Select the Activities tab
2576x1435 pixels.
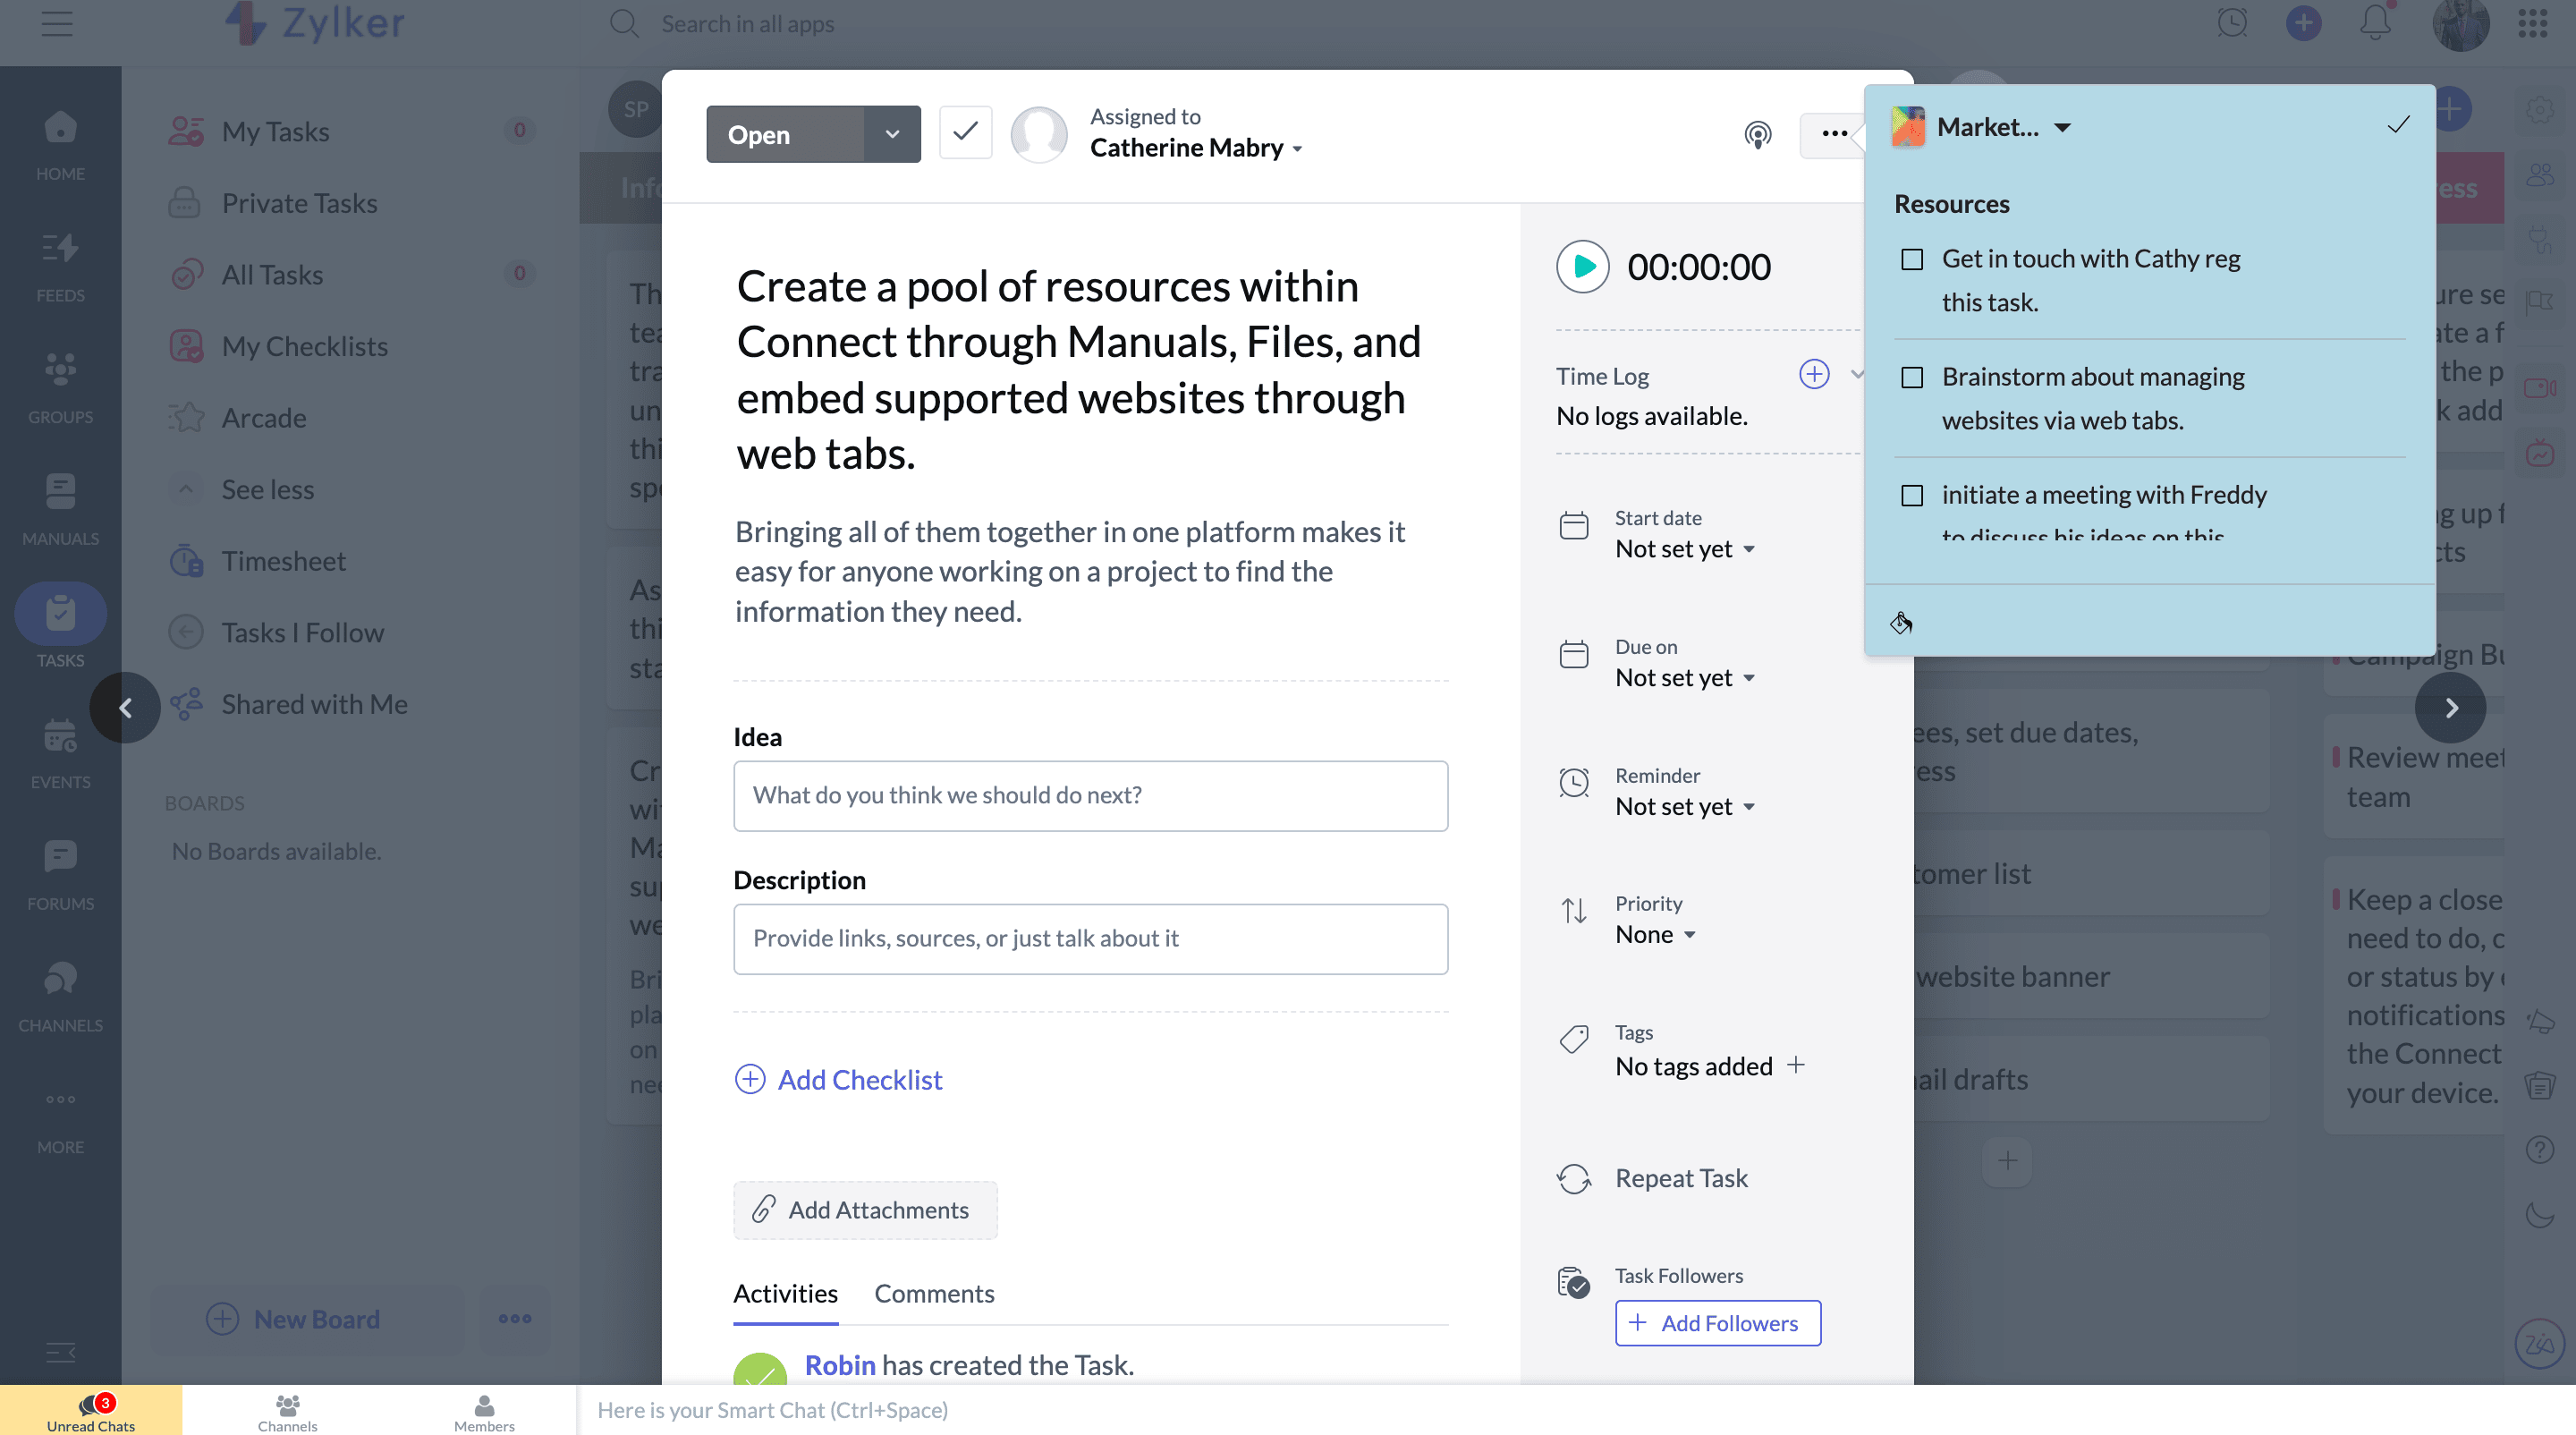[785, 1293]
